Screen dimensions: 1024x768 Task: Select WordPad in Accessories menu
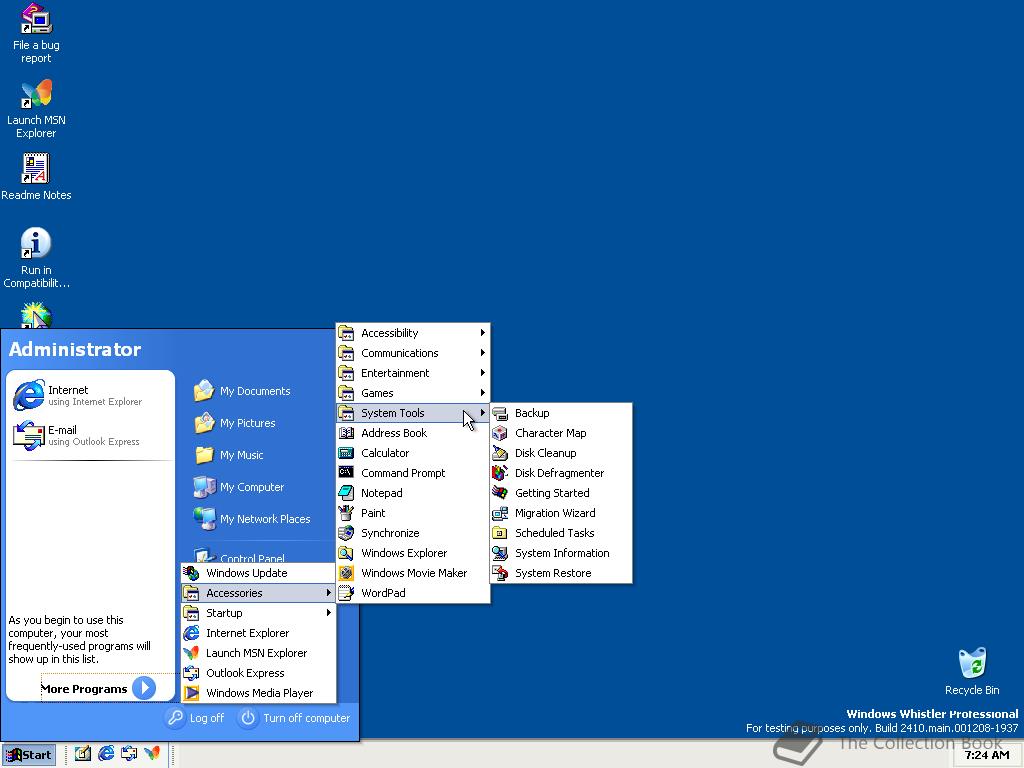tap(413, 593)
